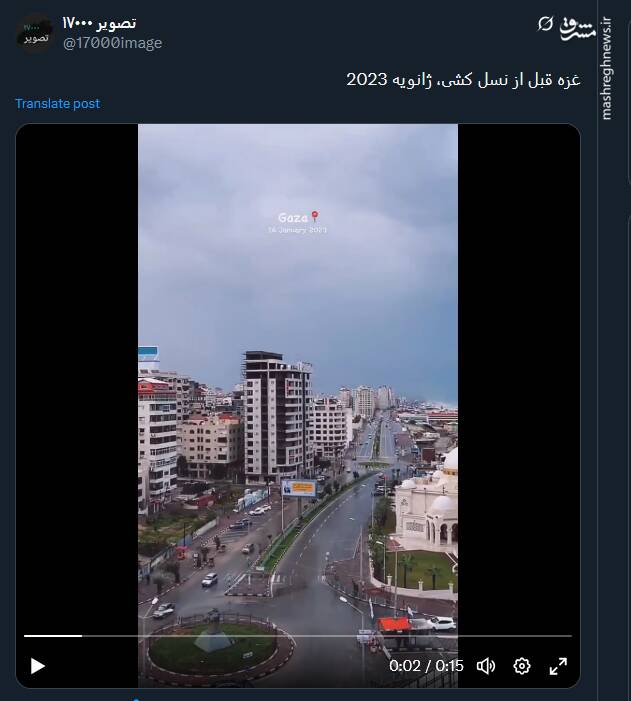The width and height of the screenshot is (631, 701).
Task: Expand video to fullscreen
Action: [x=558, y=666]
